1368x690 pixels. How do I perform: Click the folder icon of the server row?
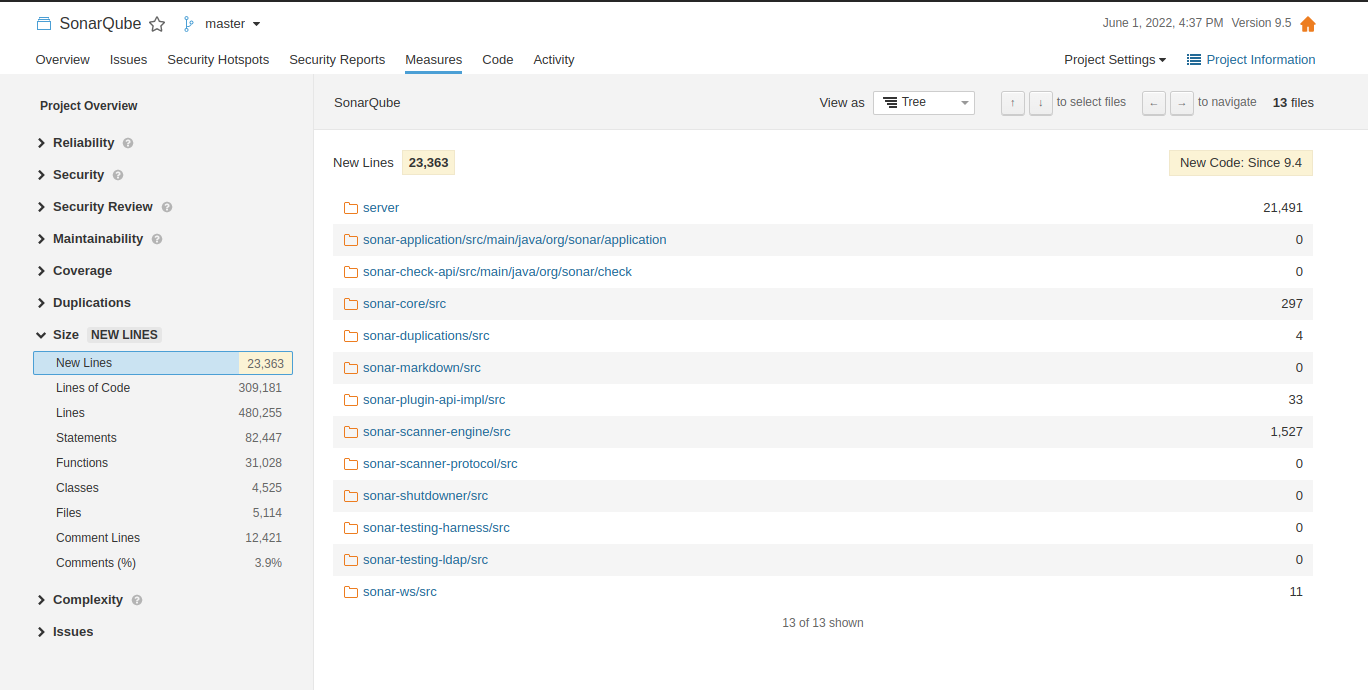(351, 208)
